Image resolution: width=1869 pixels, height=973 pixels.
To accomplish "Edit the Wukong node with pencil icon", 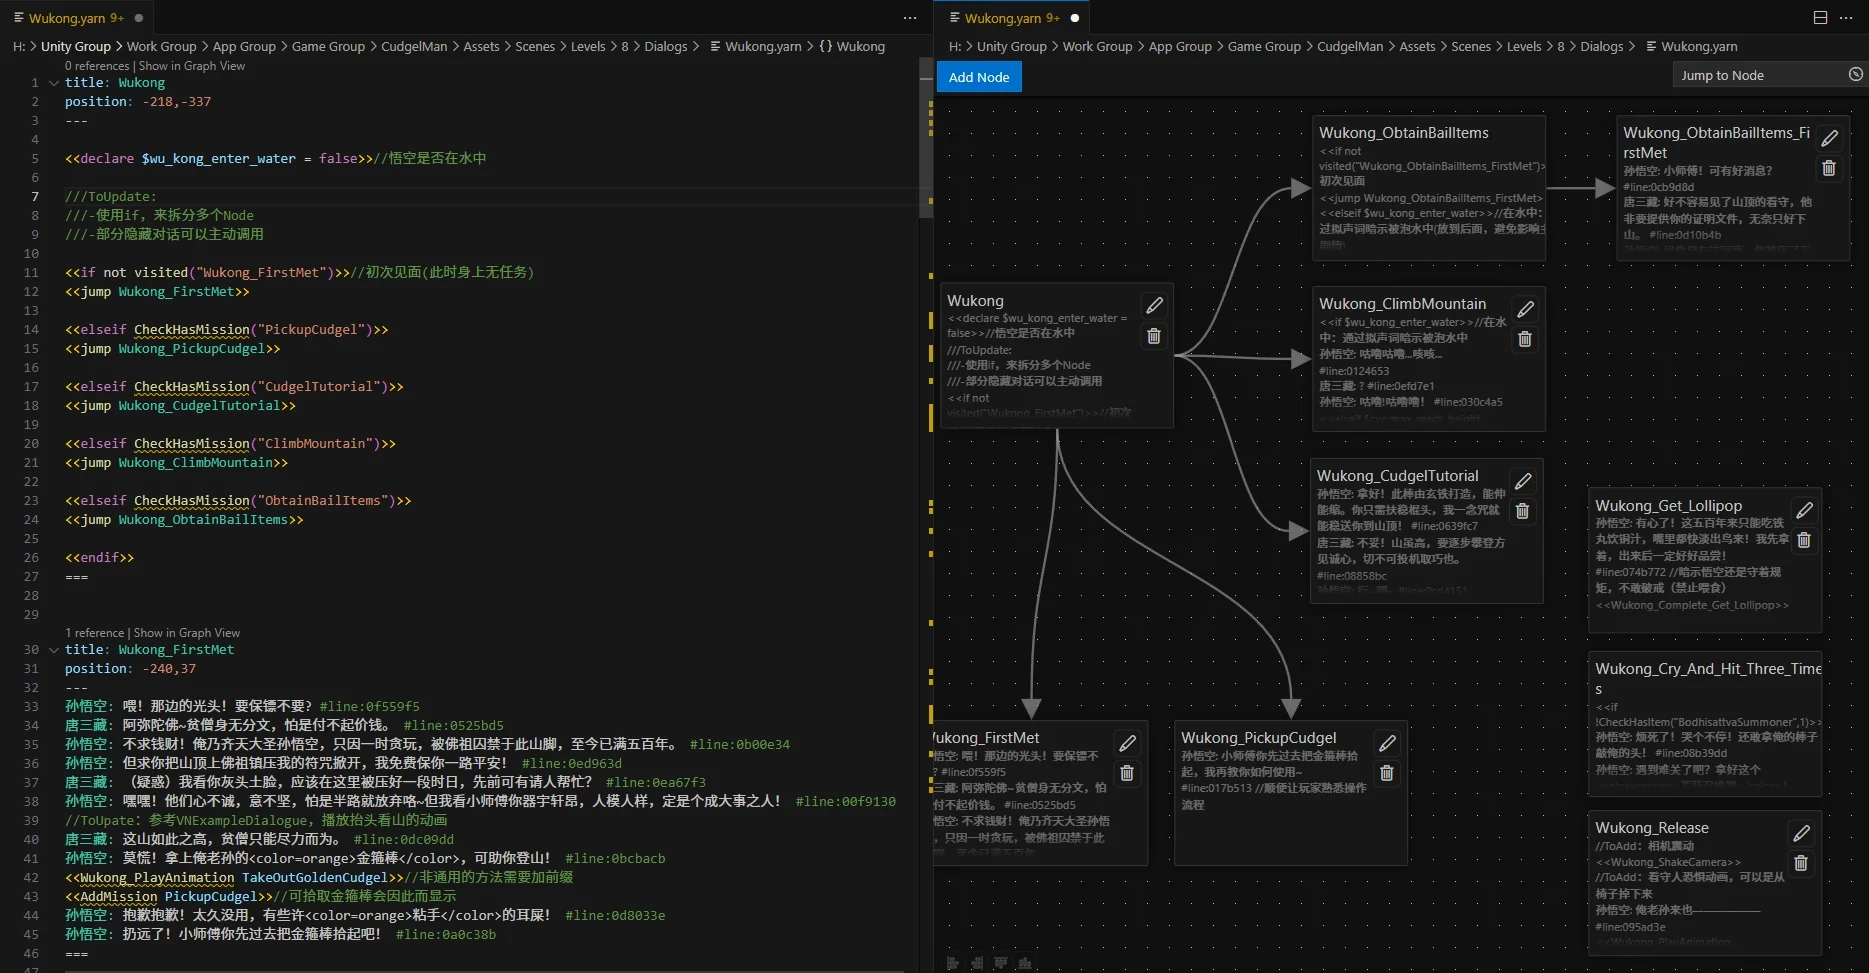I will pos(1154,305).
